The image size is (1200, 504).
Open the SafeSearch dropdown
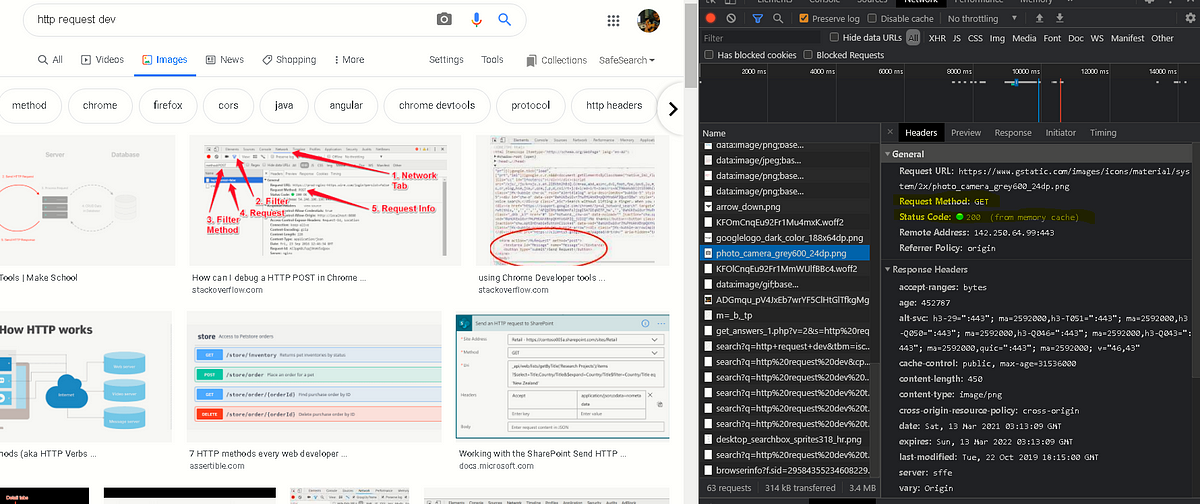(627, 60)
